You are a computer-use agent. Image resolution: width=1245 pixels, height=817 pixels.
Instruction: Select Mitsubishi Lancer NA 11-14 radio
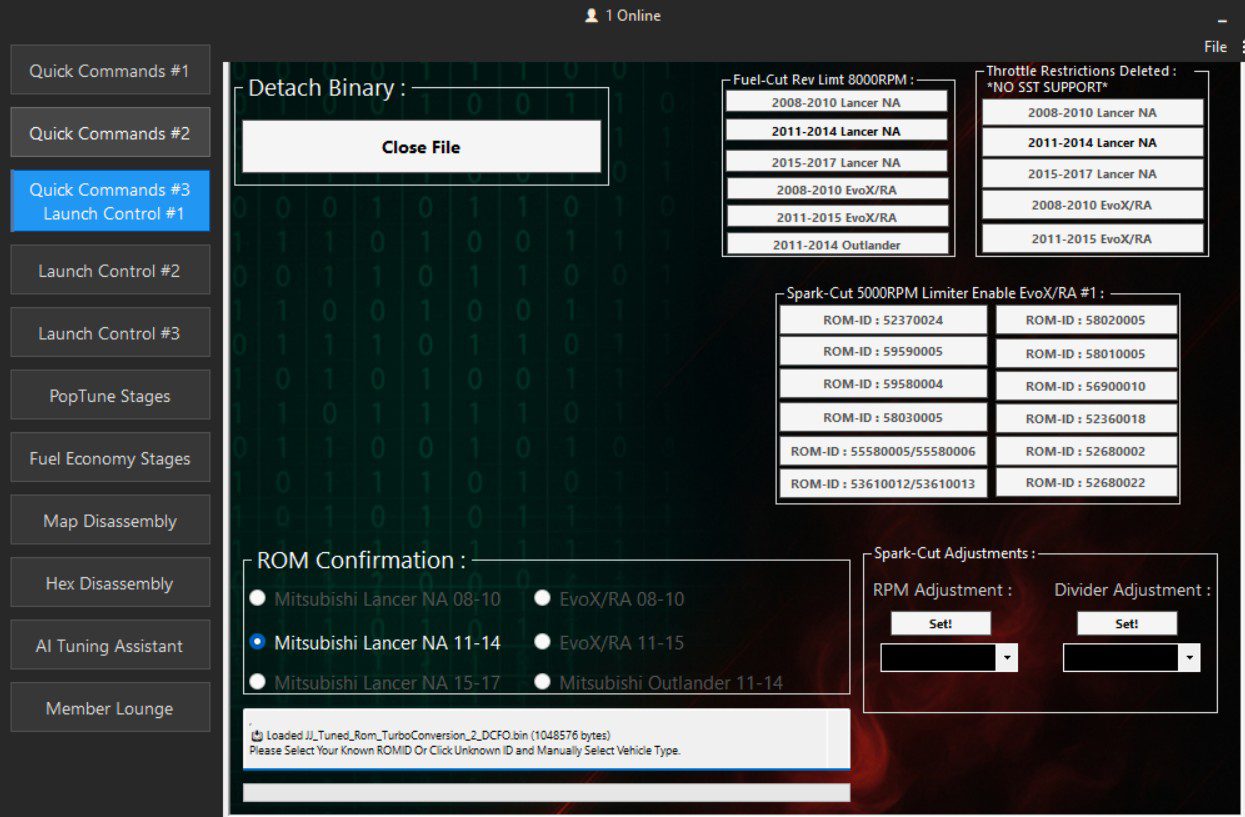[258, 642]
